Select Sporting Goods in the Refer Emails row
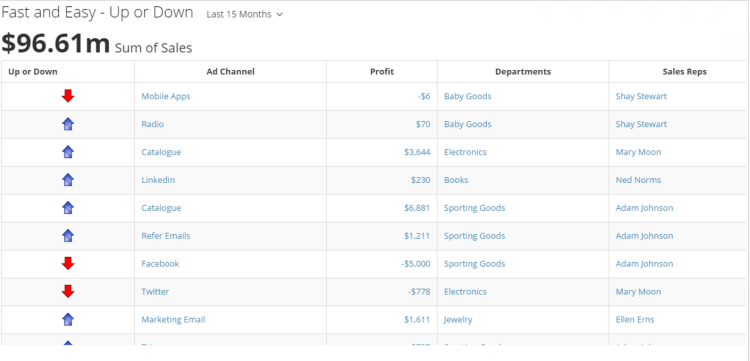Image resolution: width=750 pixels, height=361 pixels. click(x=474, y=236)
